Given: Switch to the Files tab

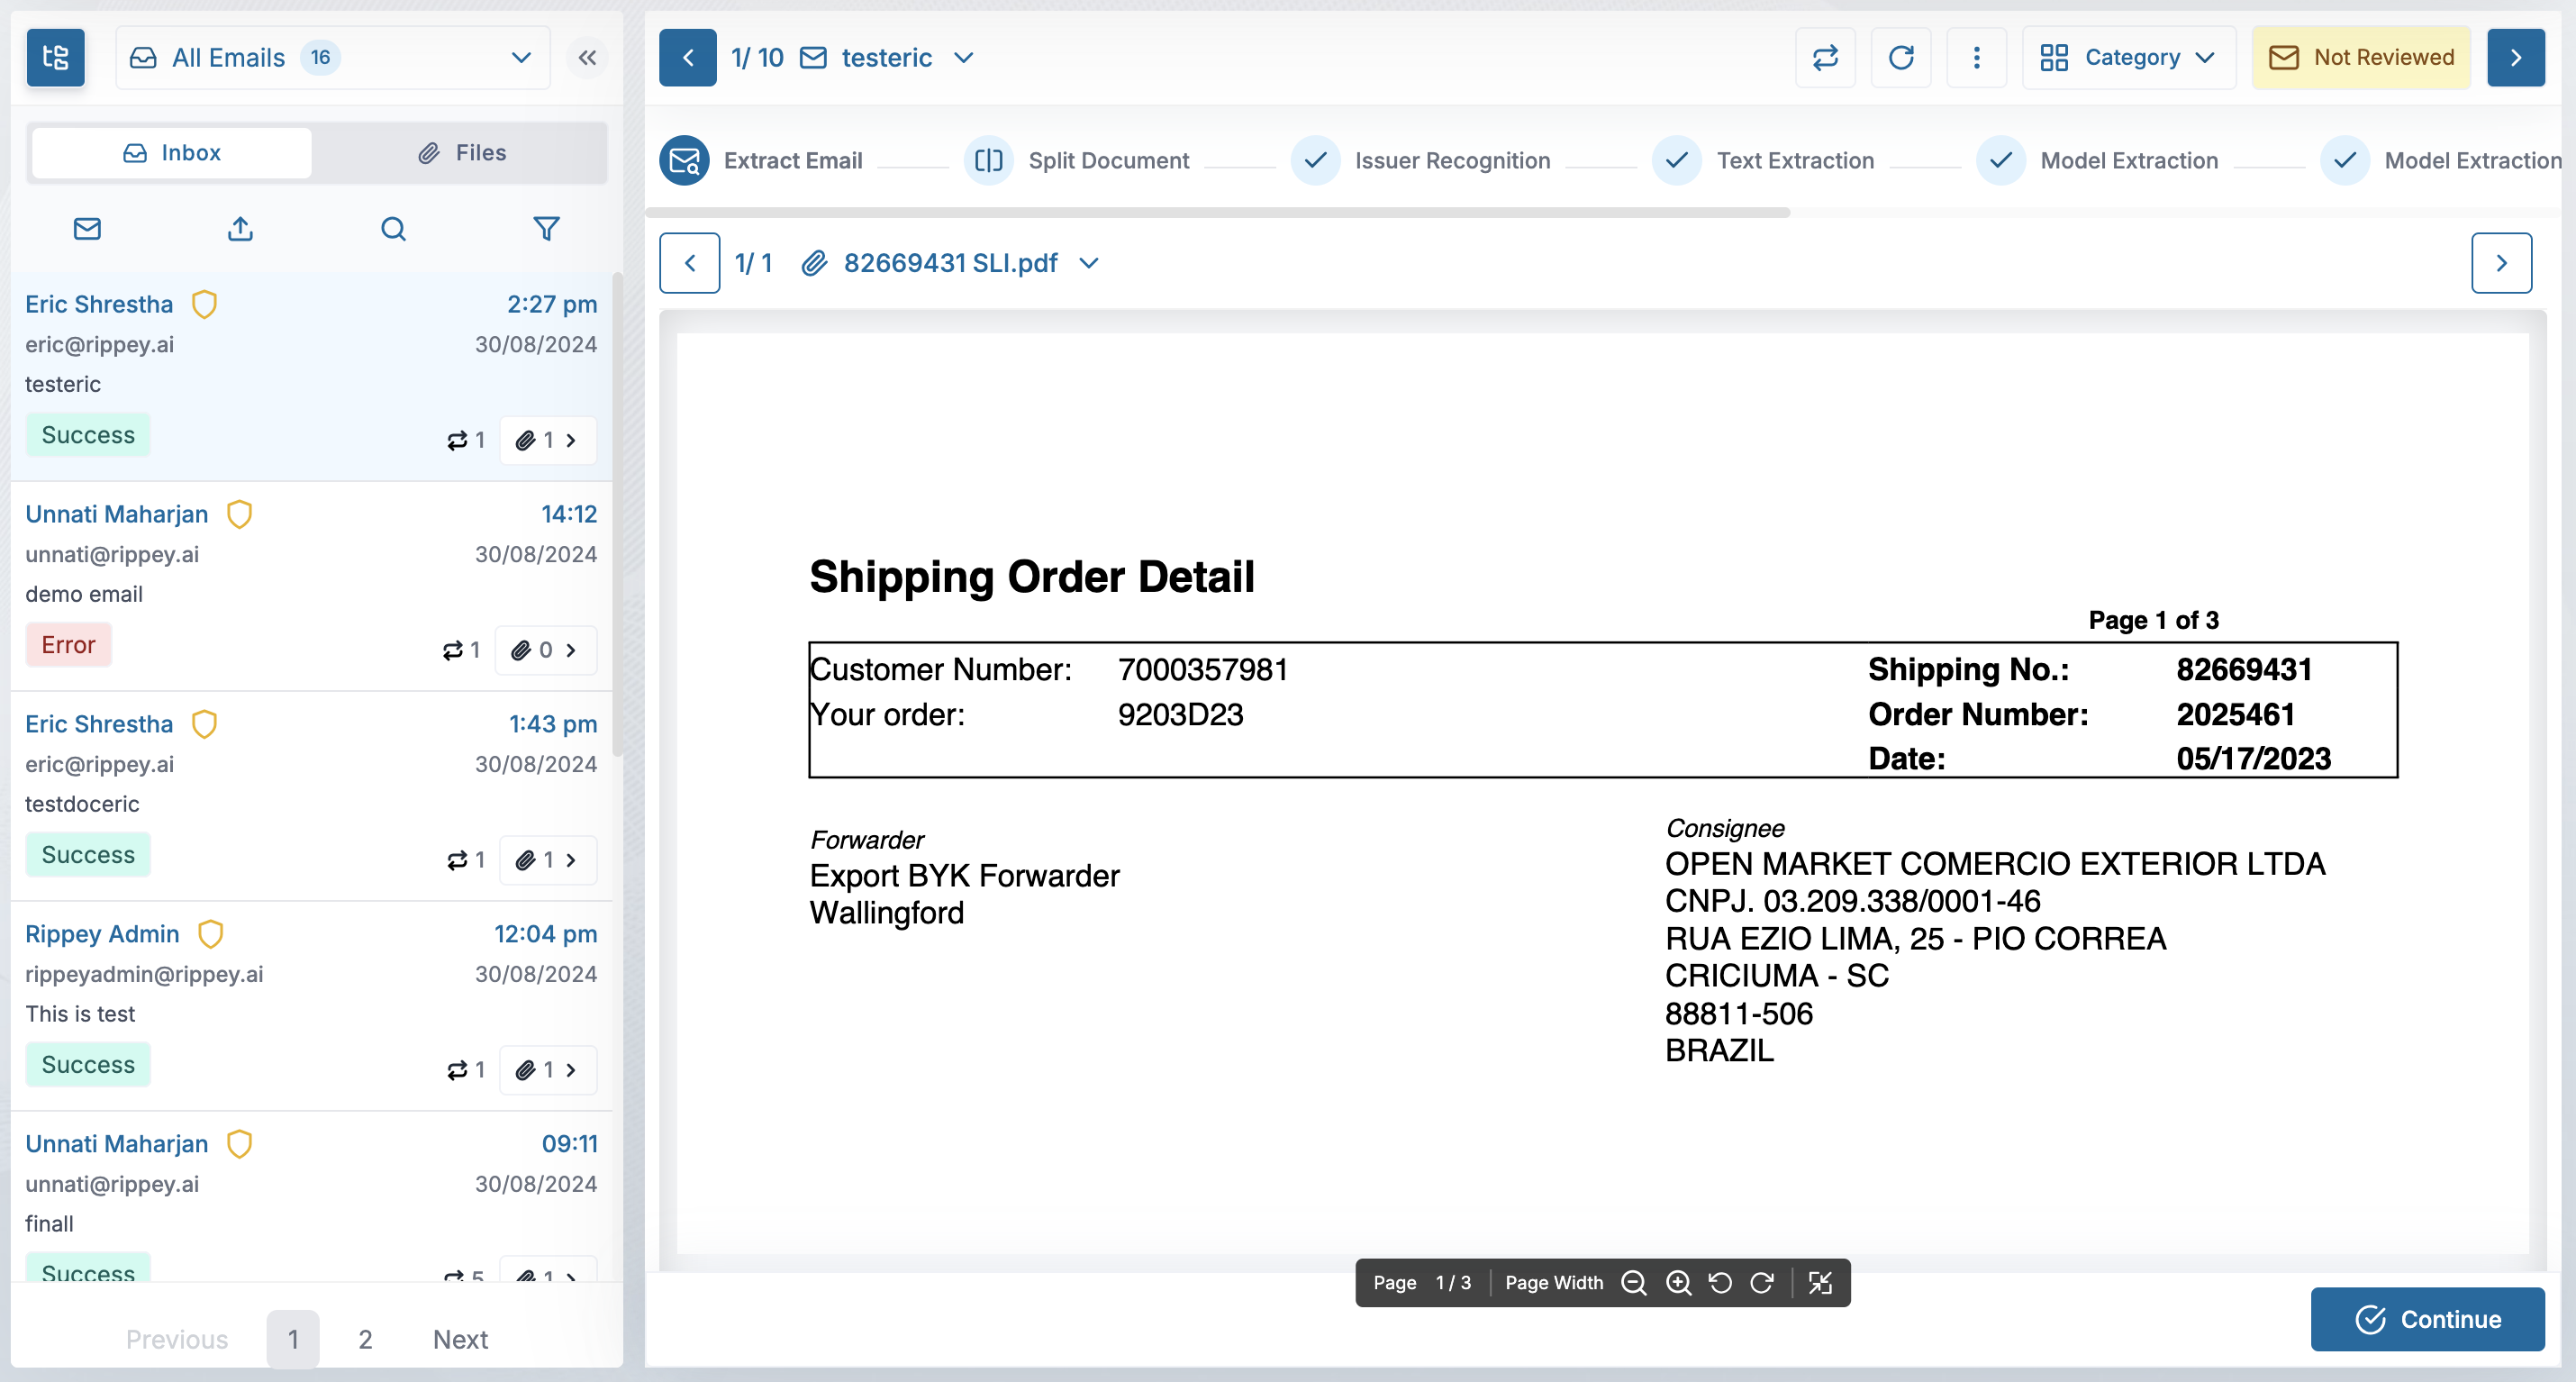Looking at the screenshot, I should [x=461, y=153].
